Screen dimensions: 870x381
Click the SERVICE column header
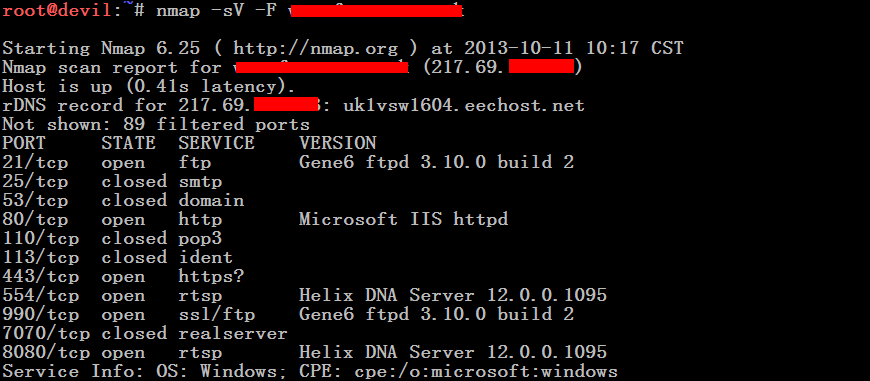point(216,143)
